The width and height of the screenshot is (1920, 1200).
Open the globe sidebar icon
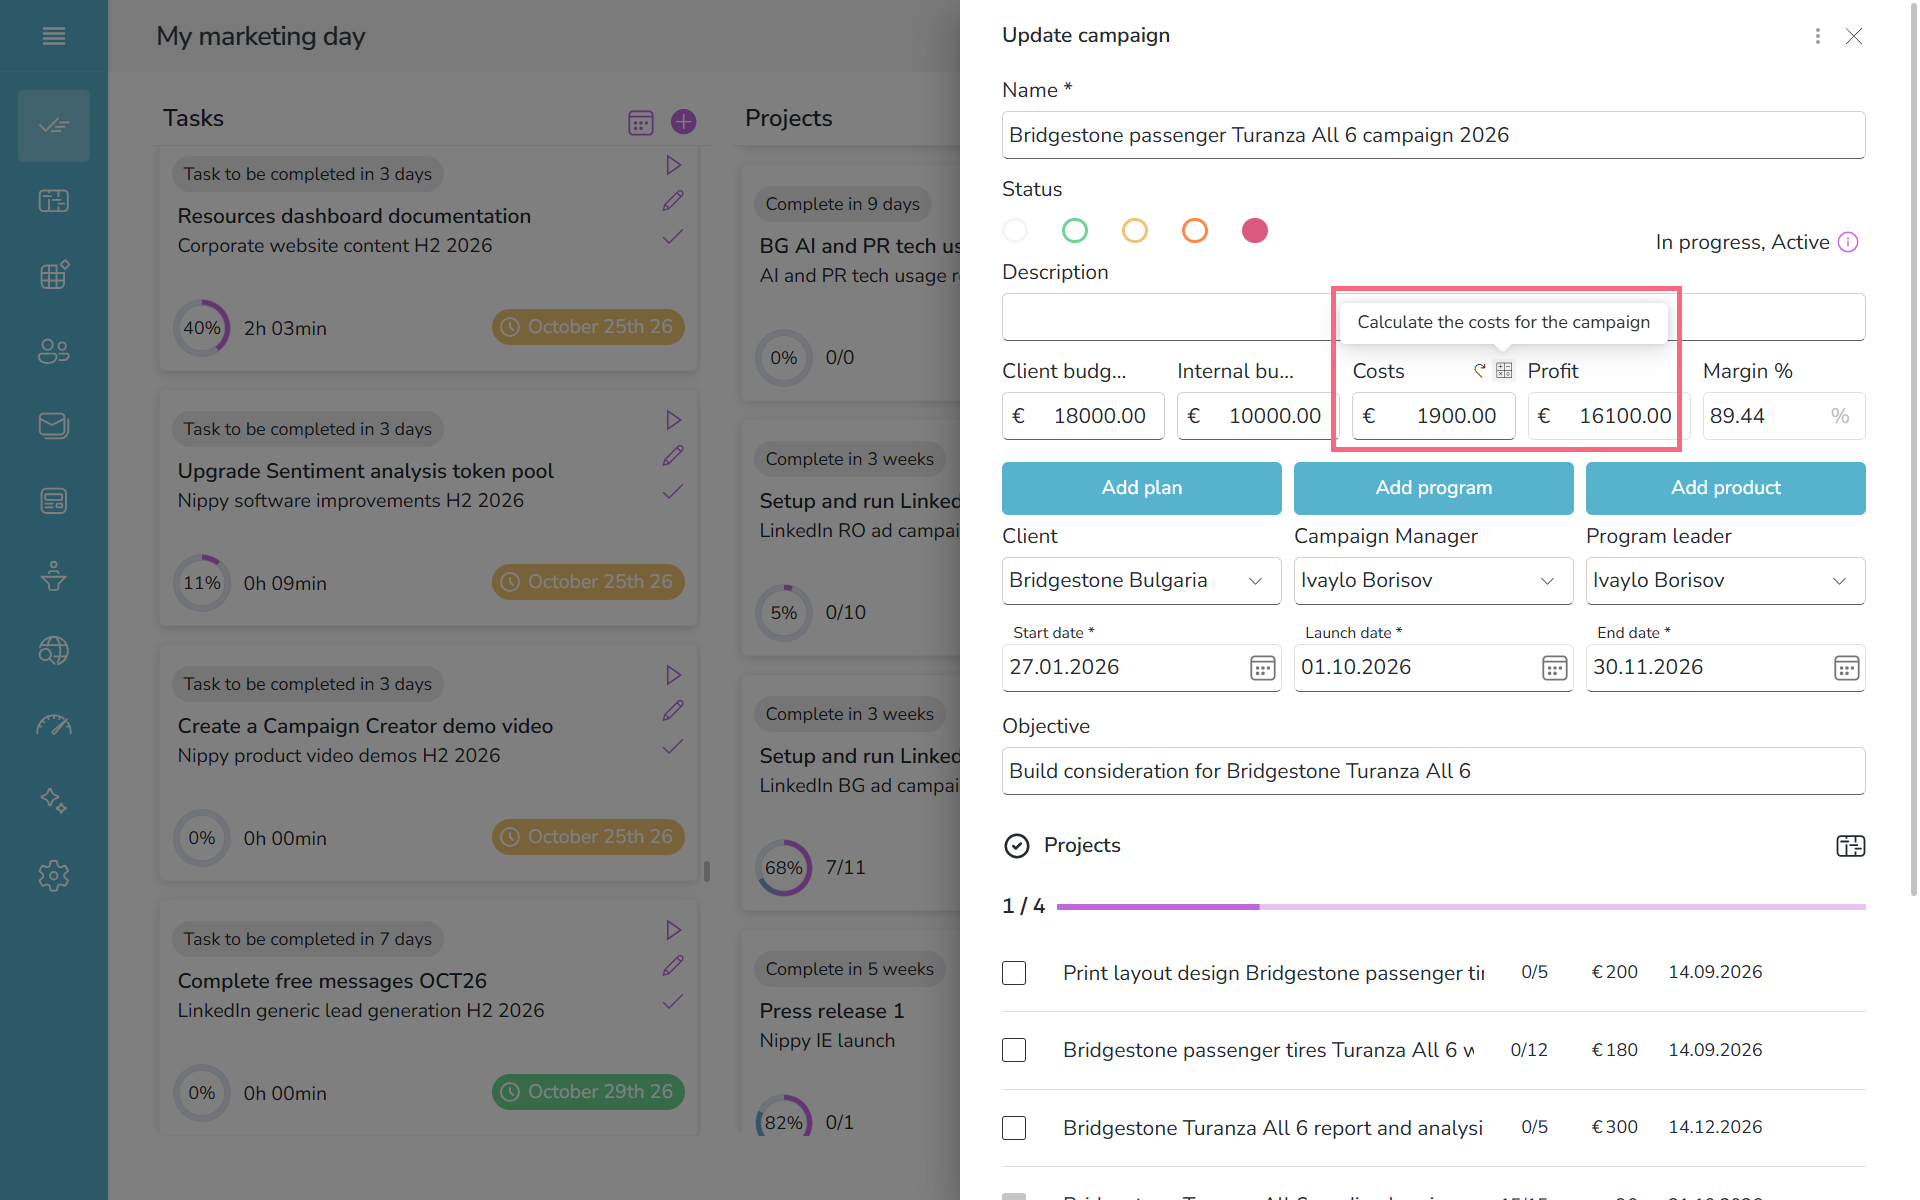coord(54,651)
